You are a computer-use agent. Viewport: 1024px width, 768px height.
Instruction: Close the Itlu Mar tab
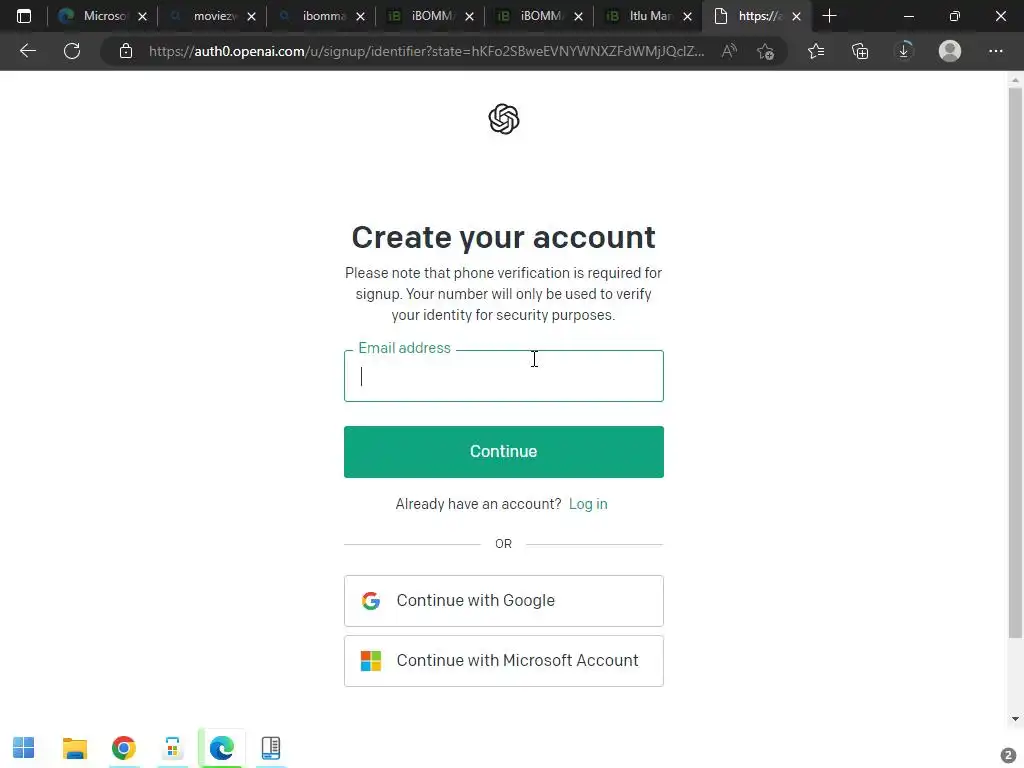687,16
